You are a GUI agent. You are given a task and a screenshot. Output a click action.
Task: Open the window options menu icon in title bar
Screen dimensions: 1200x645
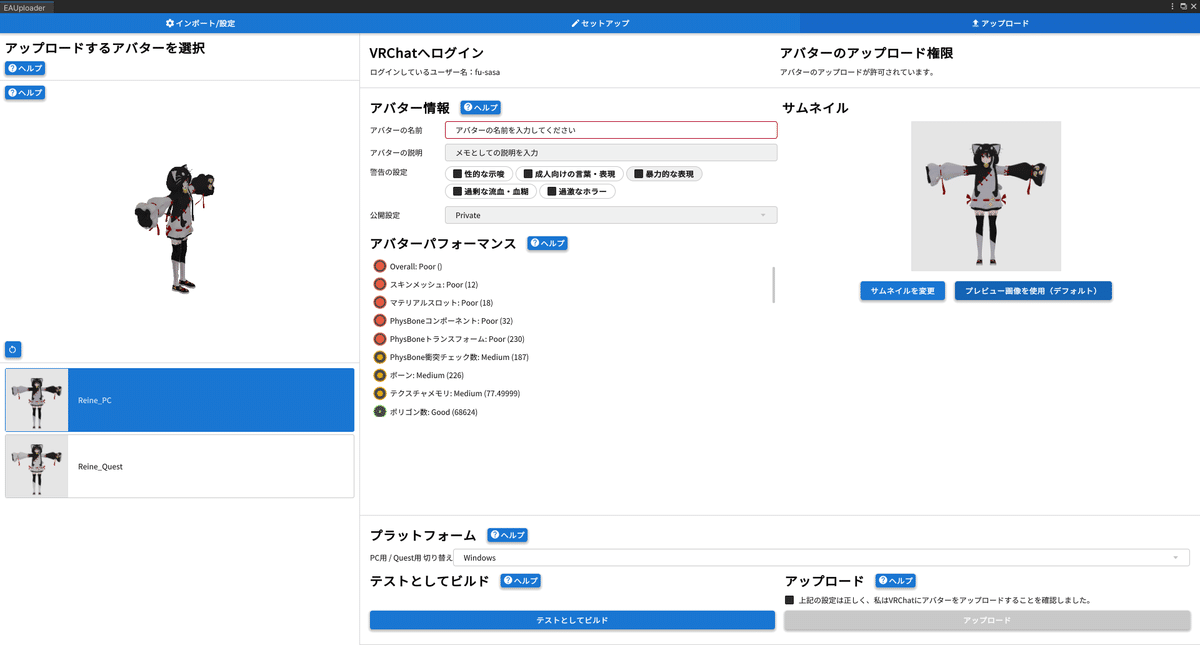tap(1172, 6)
